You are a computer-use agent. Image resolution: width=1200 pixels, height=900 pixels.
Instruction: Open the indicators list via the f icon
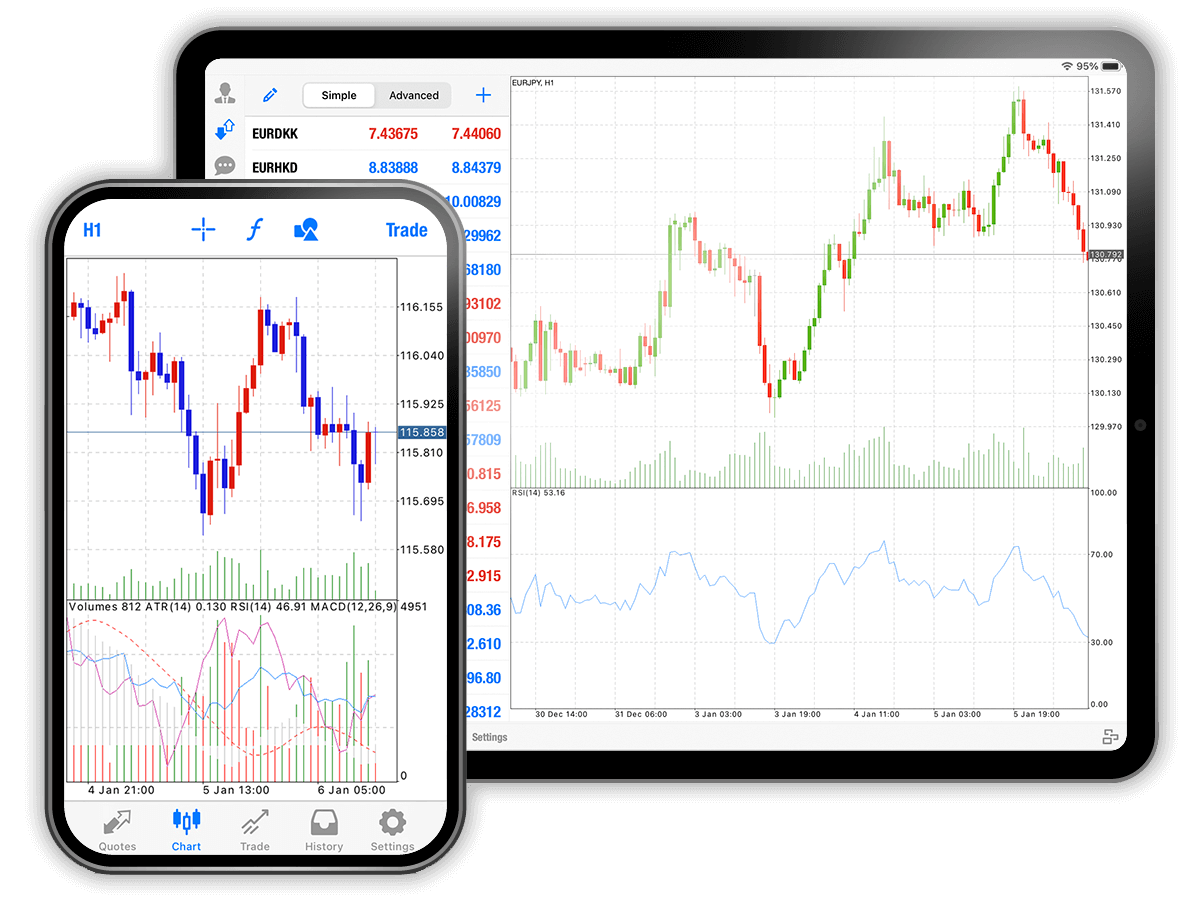(x=254, y=230)
